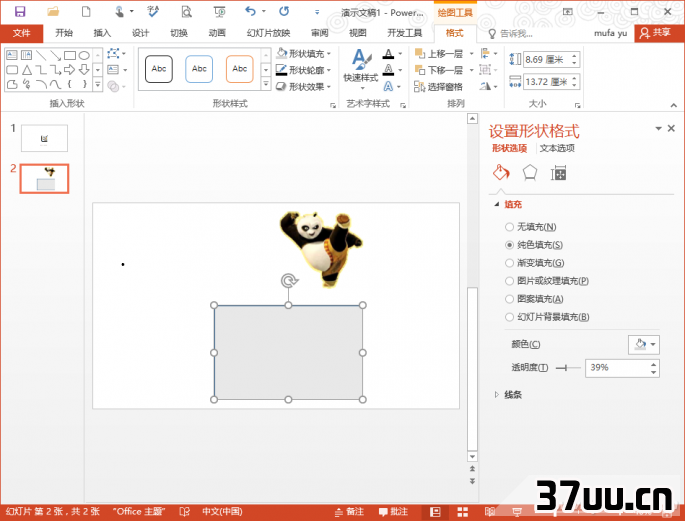Open the 设计 ribbon tab

click(x=141, y=33)
